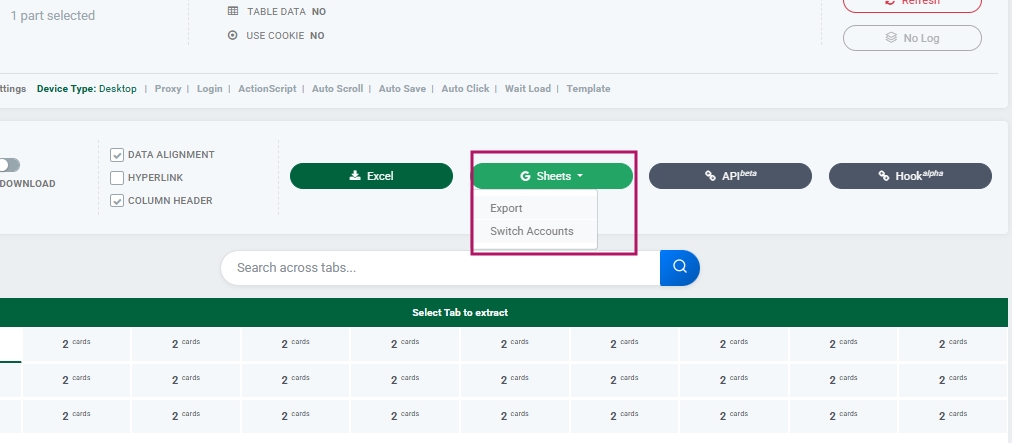Open the Template settings link

click(588, 89)
